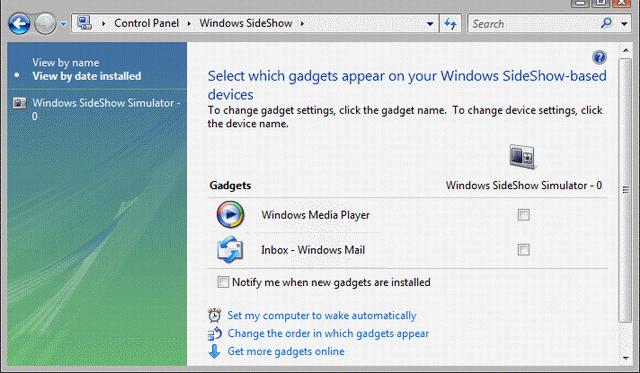
Task: Expand the arrow after Windows SideShow breadcrumb
Action: pos(302,24)
